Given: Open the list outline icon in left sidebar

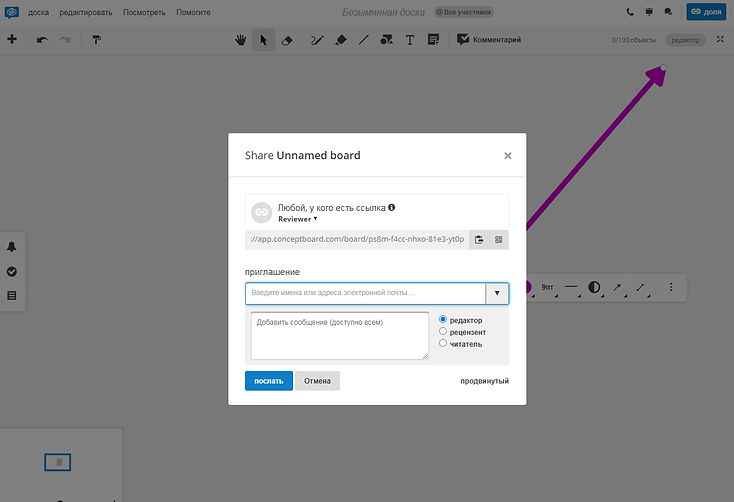Looking at the screenshot, I should tap(12, 296).
